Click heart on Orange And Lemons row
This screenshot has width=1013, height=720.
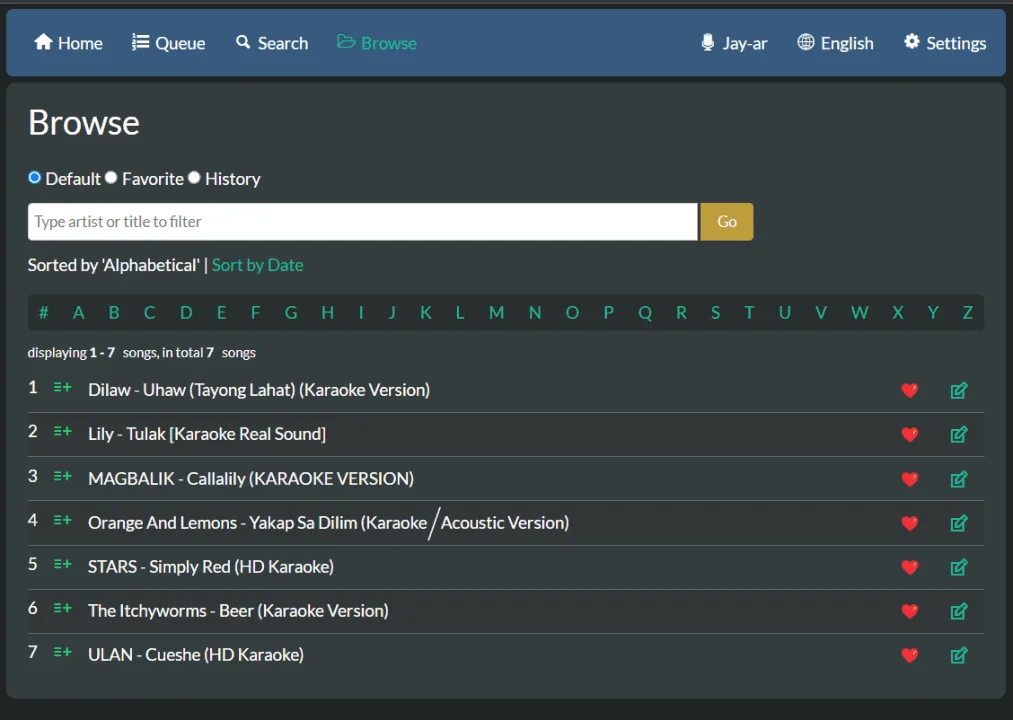[x=910, y=523]
